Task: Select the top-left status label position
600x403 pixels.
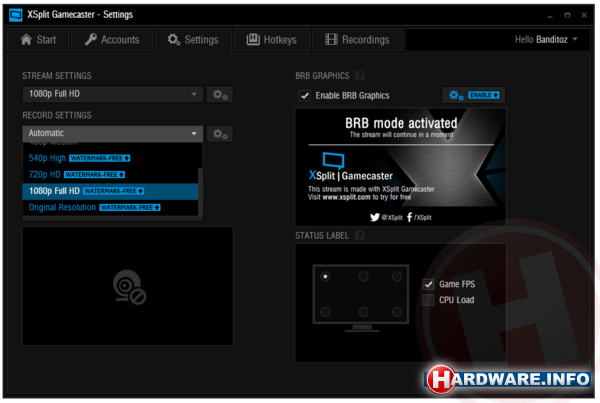Action: pyautogui.click(x=325, y=276)
